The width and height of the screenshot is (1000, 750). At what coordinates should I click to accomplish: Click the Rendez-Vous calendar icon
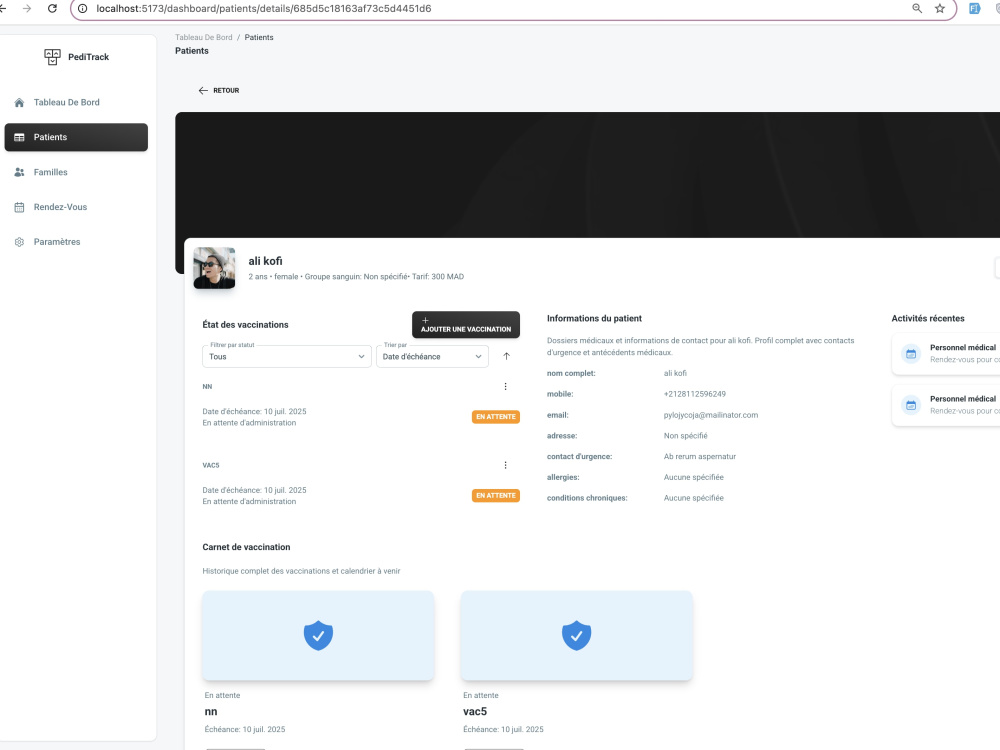[19, 207]
